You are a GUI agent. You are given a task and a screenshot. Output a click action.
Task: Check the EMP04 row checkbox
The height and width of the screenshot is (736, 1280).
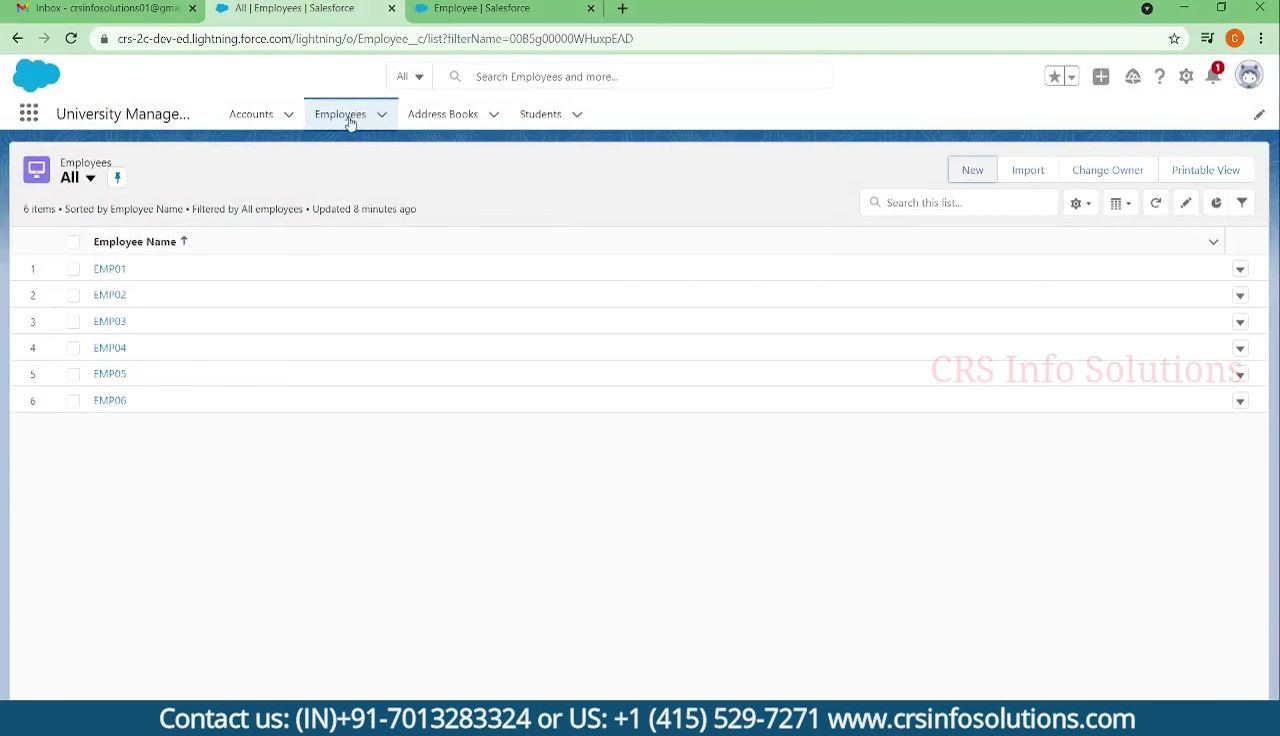(73, 348)
